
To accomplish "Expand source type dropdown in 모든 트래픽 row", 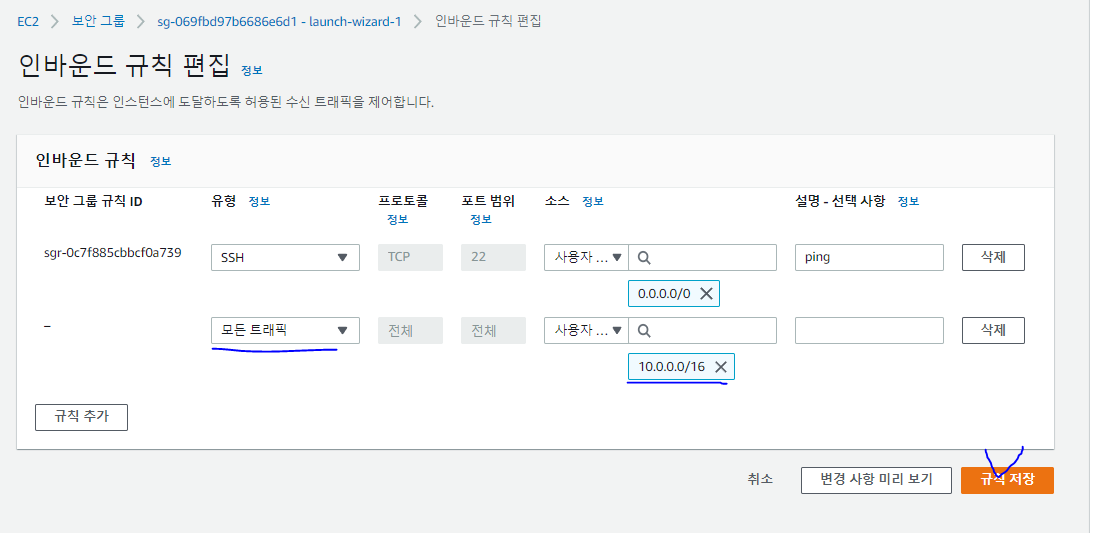I will 586,330.
